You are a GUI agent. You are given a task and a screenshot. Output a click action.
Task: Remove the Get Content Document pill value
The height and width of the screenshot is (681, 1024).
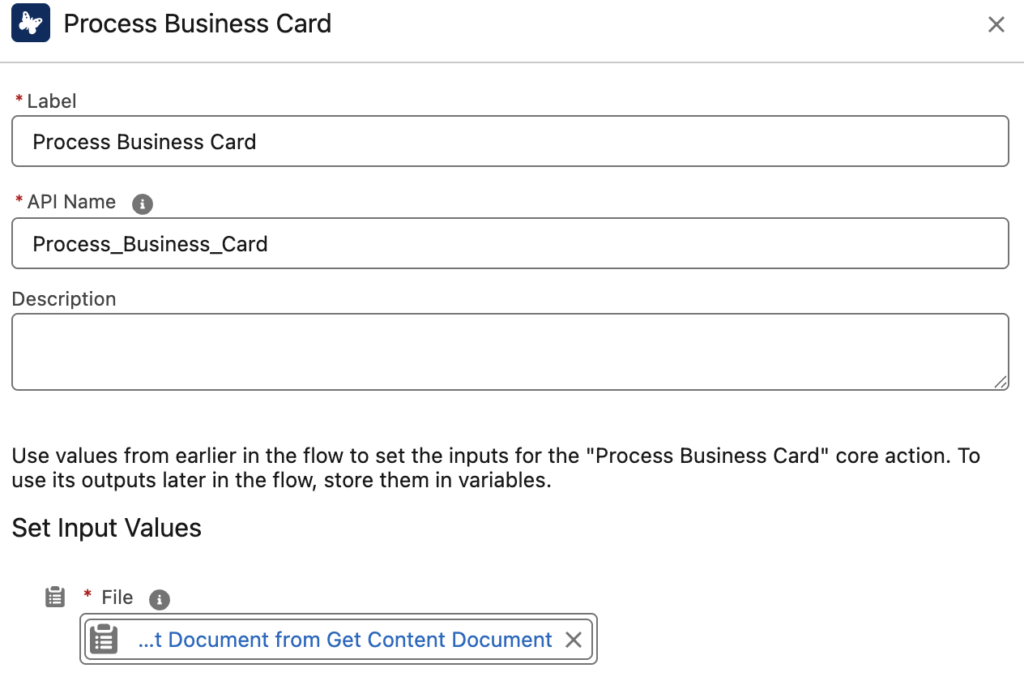coord(573,640)
